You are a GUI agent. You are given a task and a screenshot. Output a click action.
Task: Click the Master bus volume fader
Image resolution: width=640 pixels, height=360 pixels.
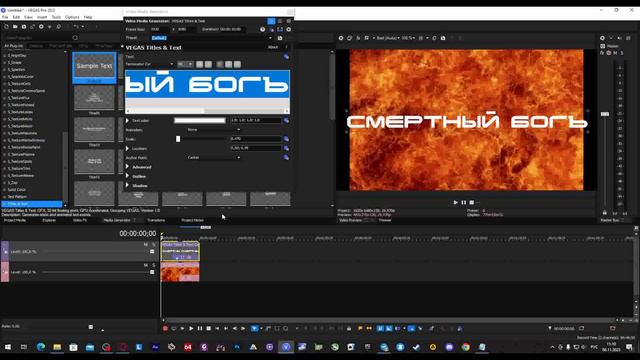(x=605, y=114)
